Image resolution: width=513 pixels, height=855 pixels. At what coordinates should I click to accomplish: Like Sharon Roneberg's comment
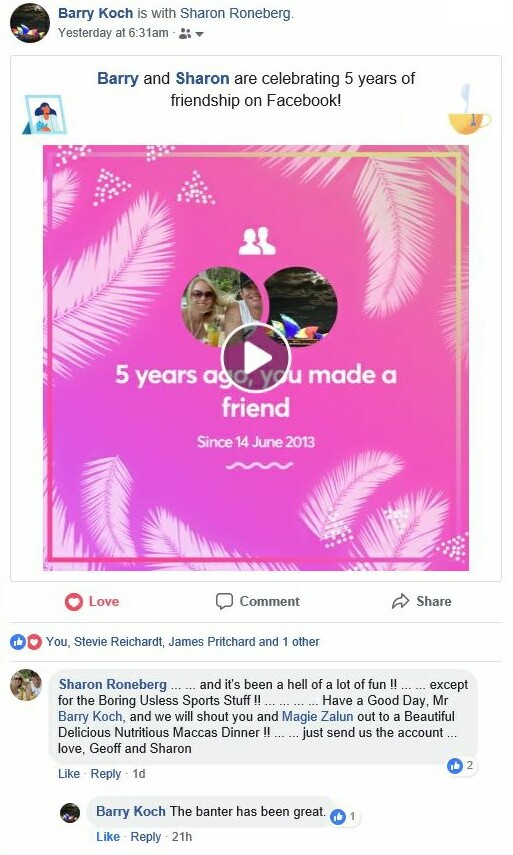[x=69, y=774]
